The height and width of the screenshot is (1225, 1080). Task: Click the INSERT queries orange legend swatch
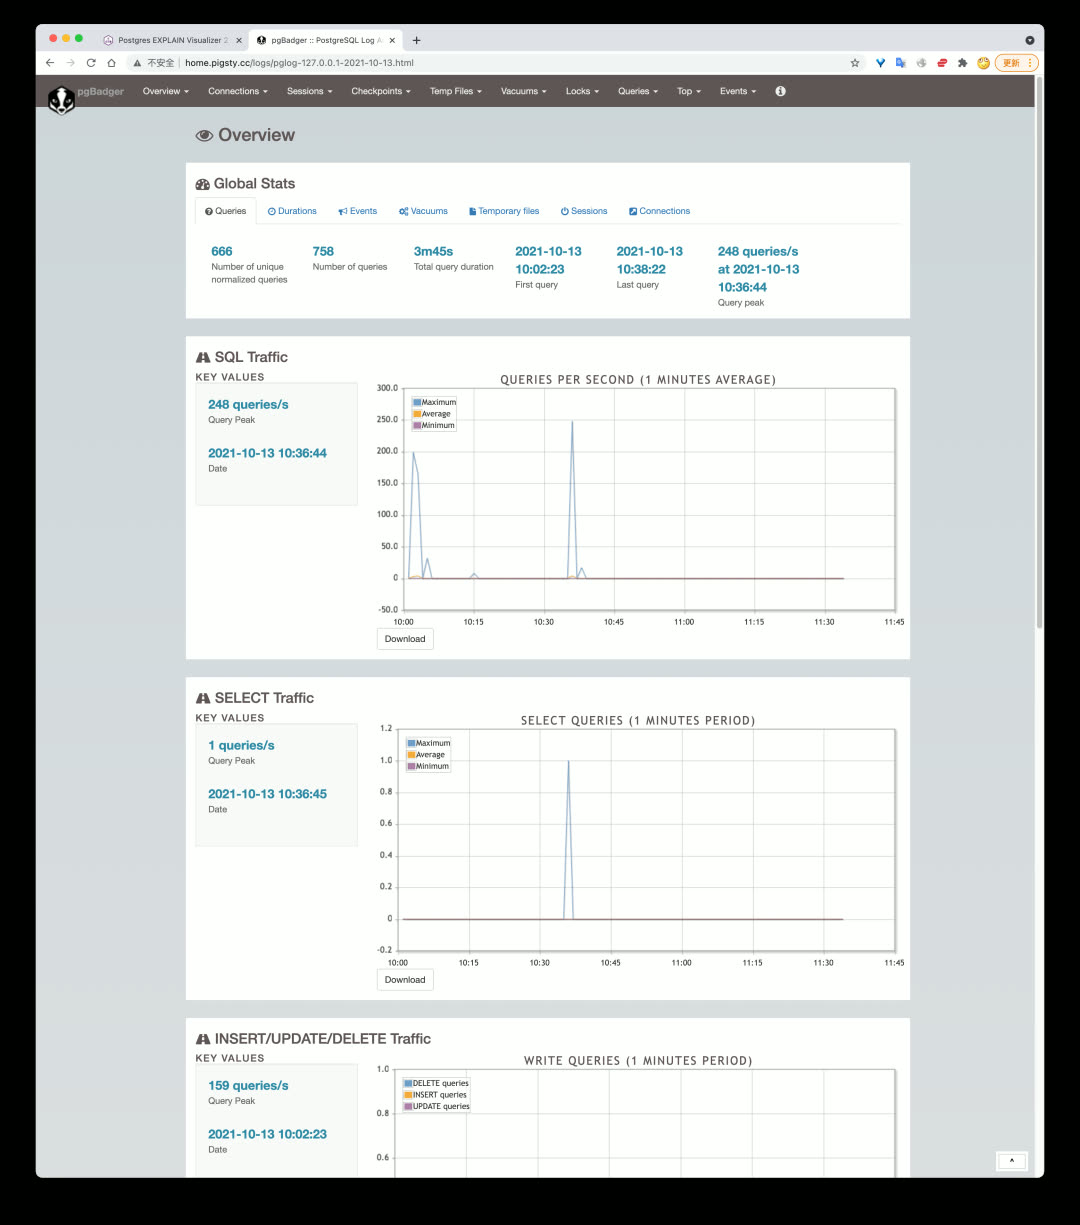408,1095
